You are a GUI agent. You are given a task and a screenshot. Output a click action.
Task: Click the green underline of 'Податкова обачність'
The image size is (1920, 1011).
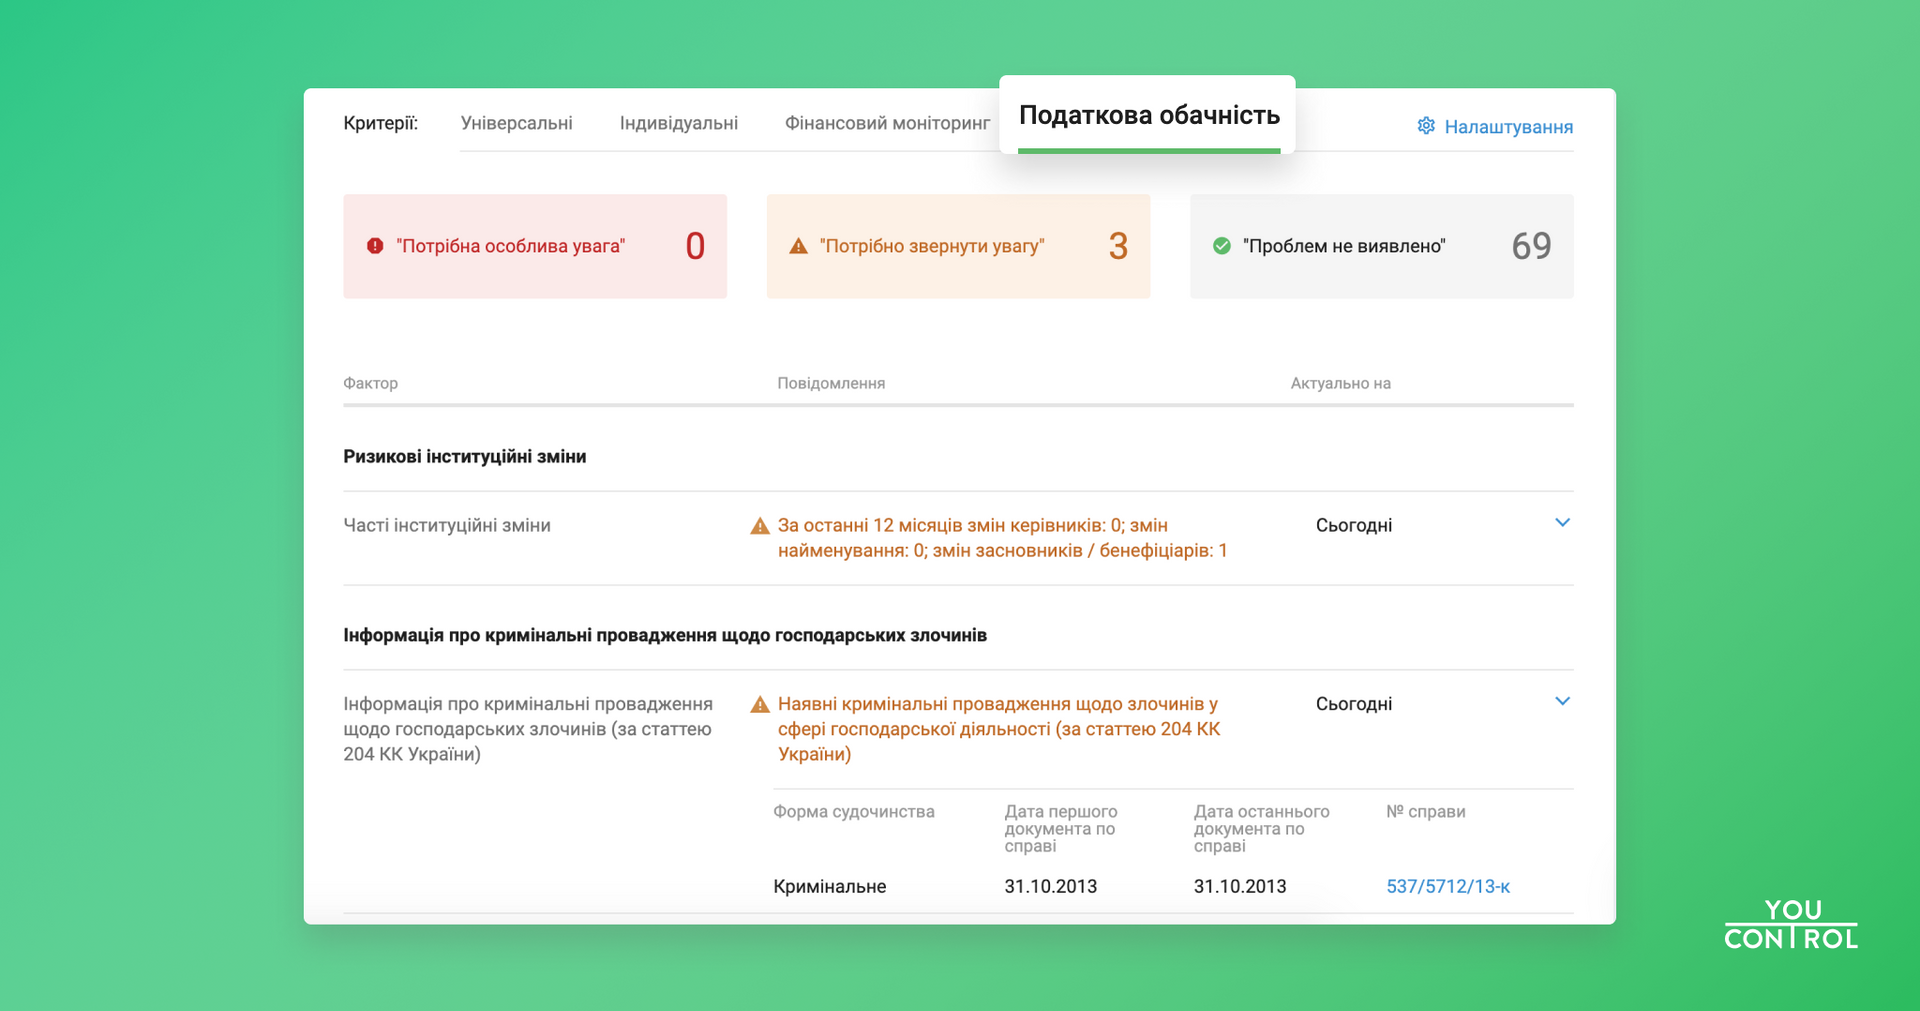1147,152
